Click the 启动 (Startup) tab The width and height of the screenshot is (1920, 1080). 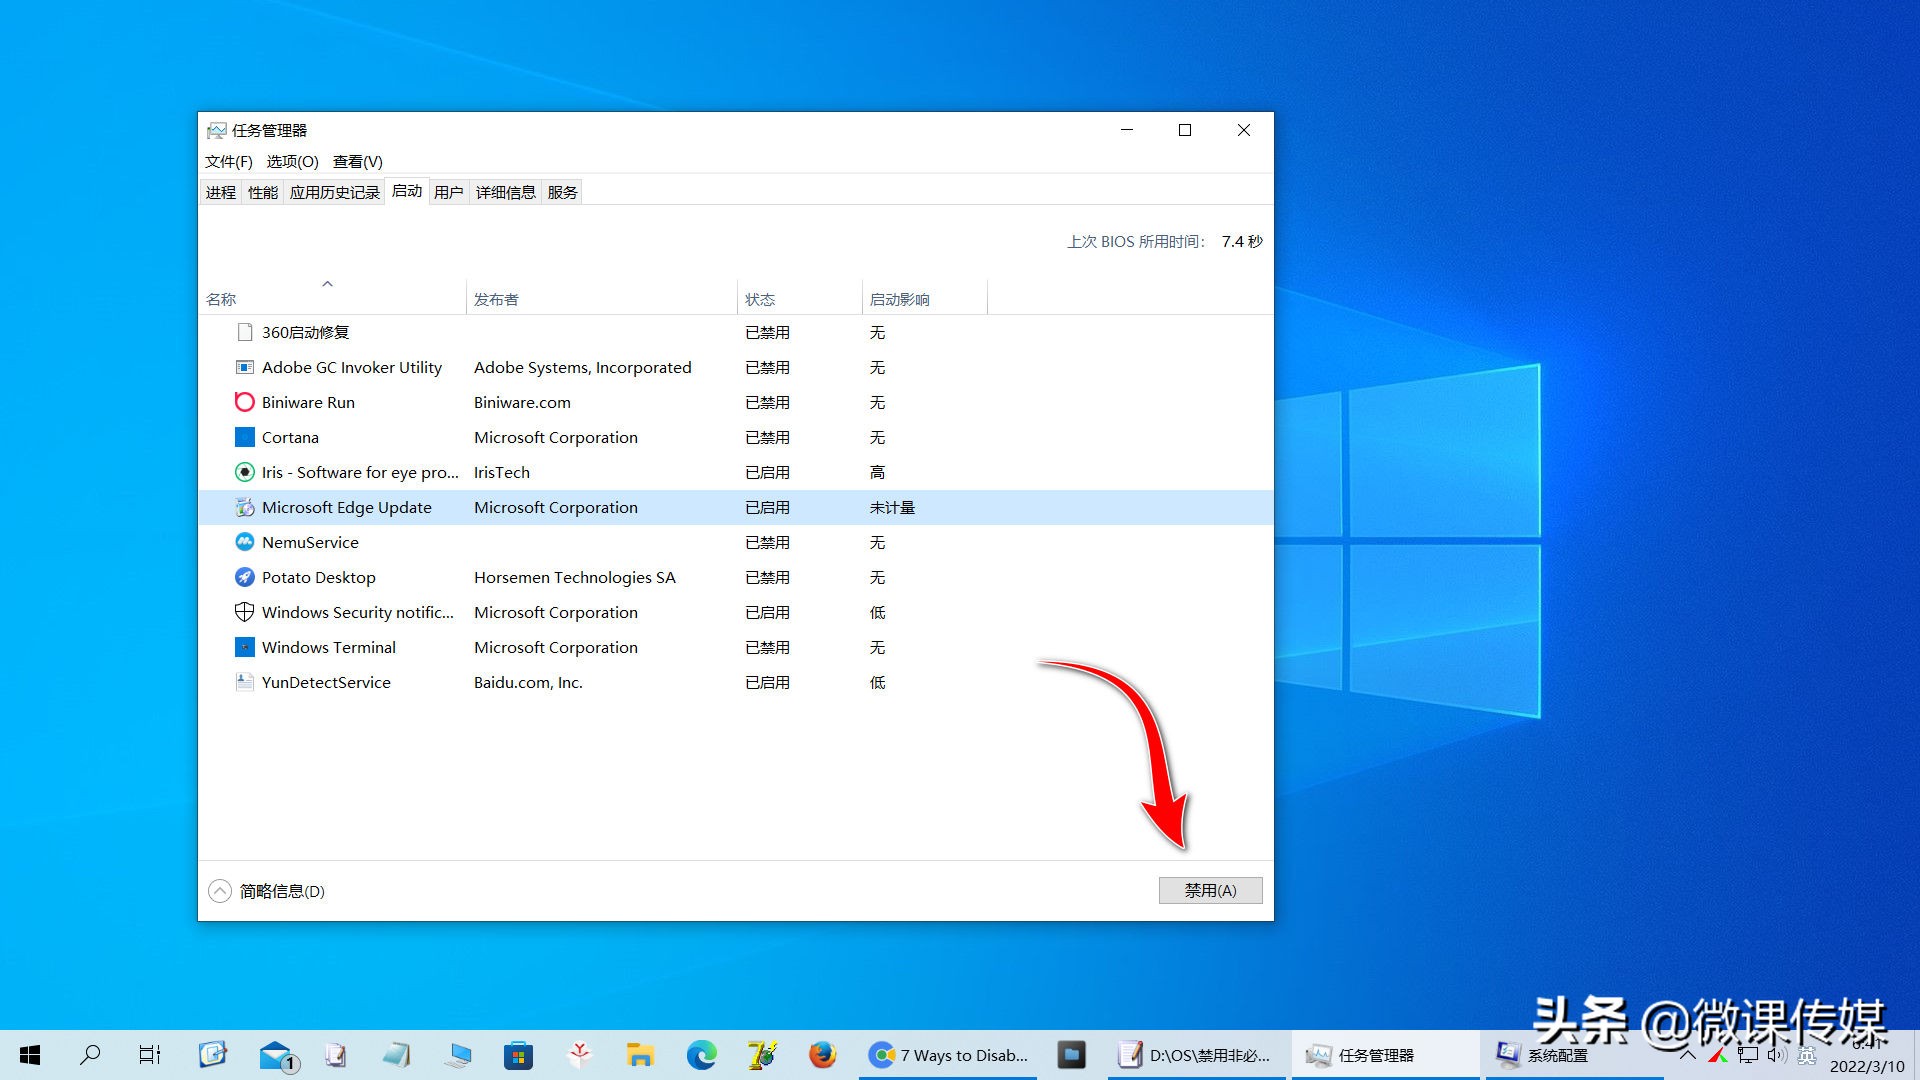[407, 191]
